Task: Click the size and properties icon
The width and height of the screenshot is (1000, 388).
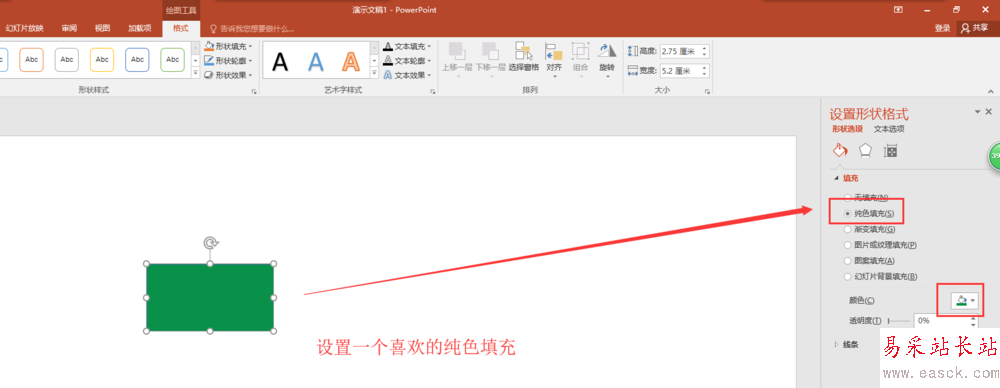Action: tap(890, 151)
